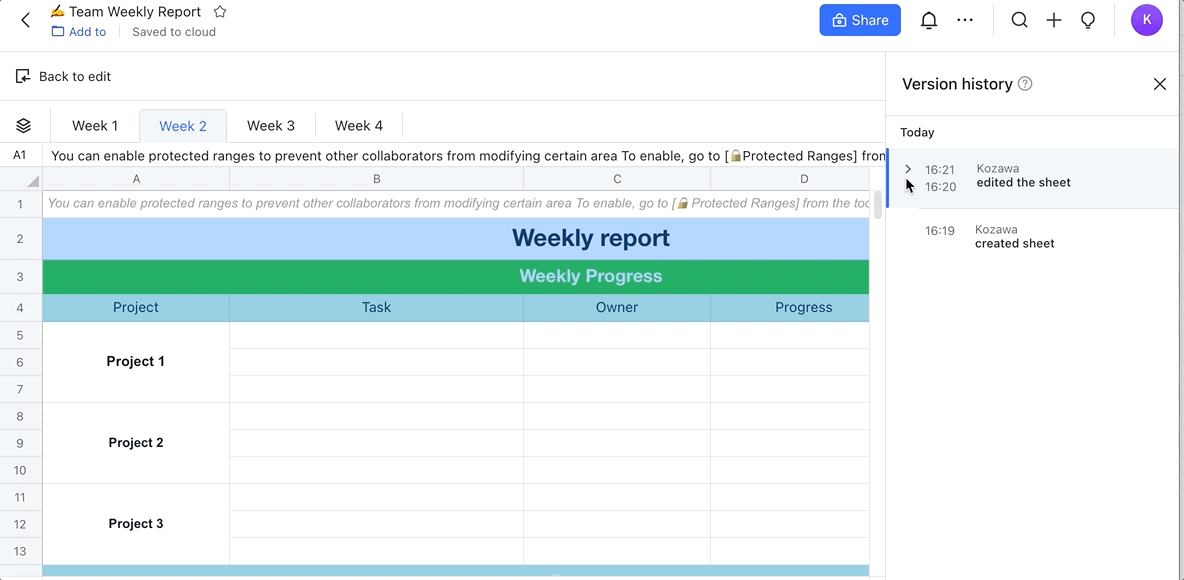This screenshot has height=580, width=1184.
Task: Switch to the Week 3 tab
Action: point(271,126)
